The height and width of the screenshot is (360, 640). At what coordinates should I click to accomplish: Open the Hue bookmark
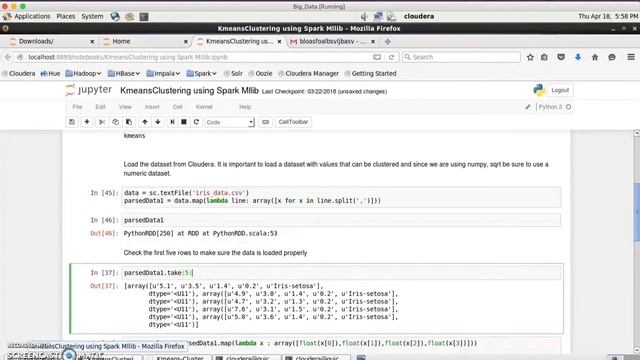point(50,73)
